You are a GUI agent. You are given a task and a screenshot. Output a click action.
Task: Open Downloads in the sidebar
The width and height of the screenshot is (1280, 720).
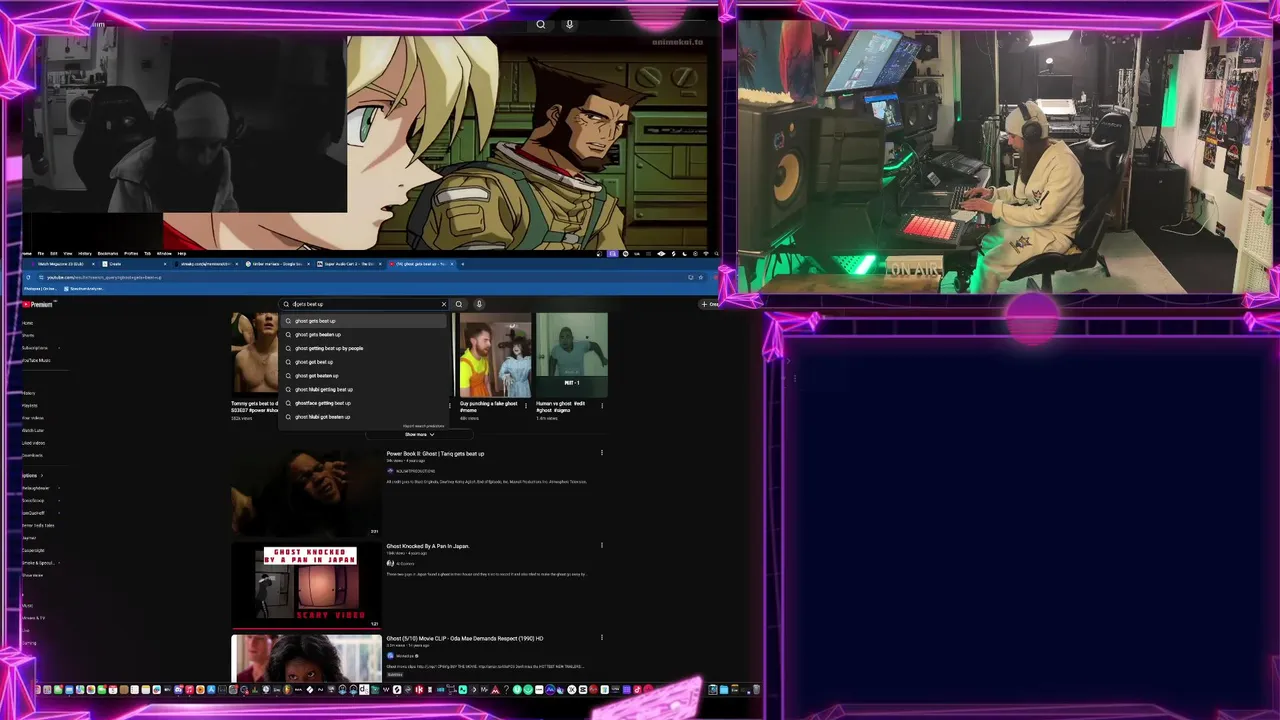pos(32,455)
